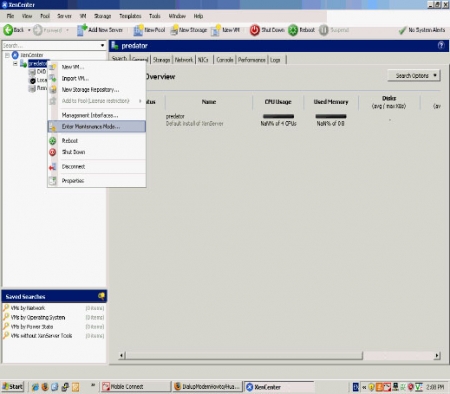The height and width of the screenshot is (394, 450).
Task: Click the left scroll arrow of overview
Action: pos(122,356)
